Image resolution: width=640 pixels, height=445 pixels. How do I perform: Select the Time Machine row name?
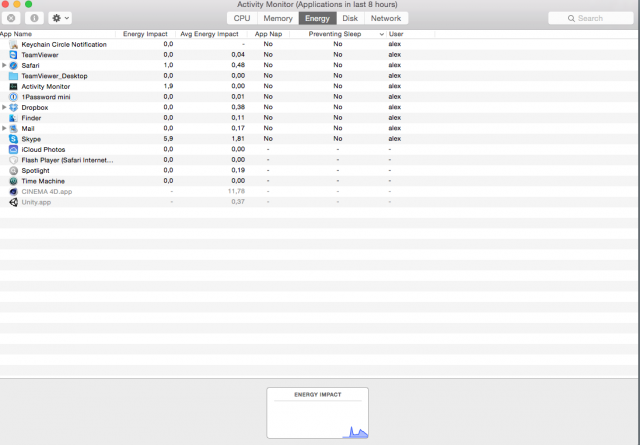pyautogui.click(x=43, y=181)
